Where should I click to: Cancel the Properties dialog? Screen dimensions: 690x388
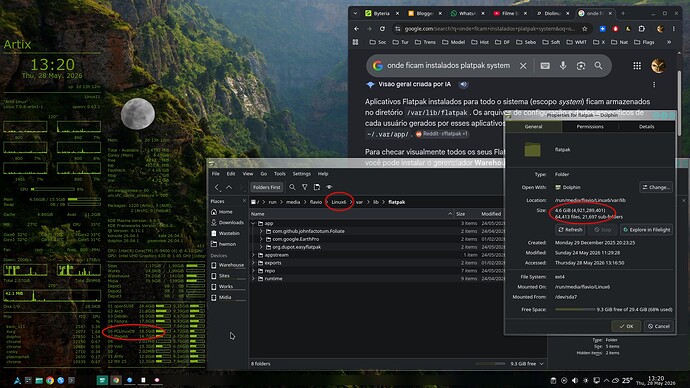tap(659, 326)
